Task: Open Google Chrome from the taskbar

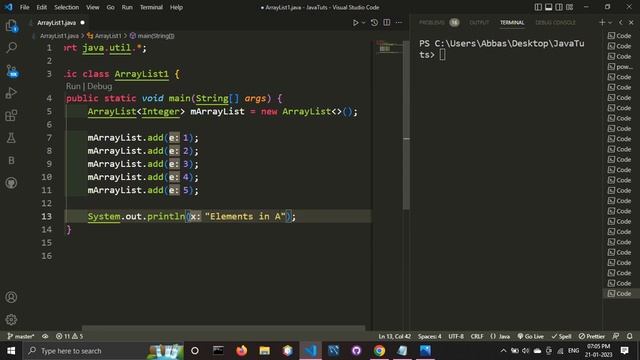Action: (x=379, y=351)
